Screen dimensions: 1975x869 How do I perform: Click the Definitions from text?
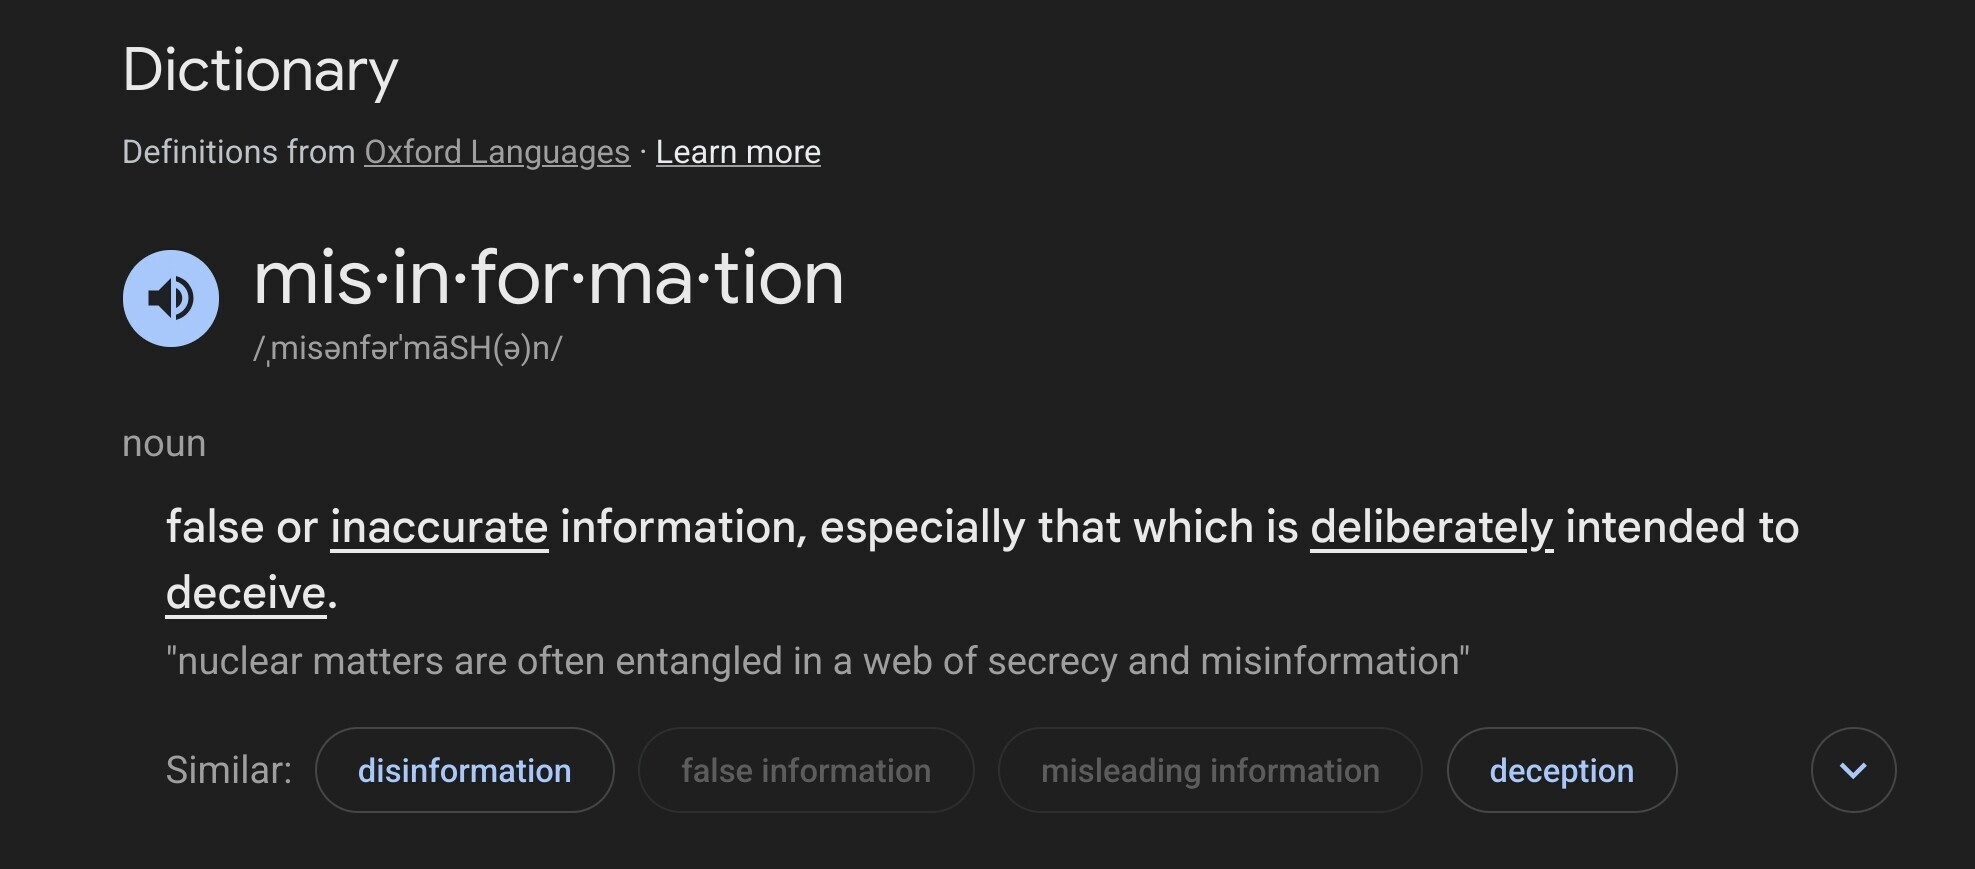pyautogui.click(x=239, y=152)
